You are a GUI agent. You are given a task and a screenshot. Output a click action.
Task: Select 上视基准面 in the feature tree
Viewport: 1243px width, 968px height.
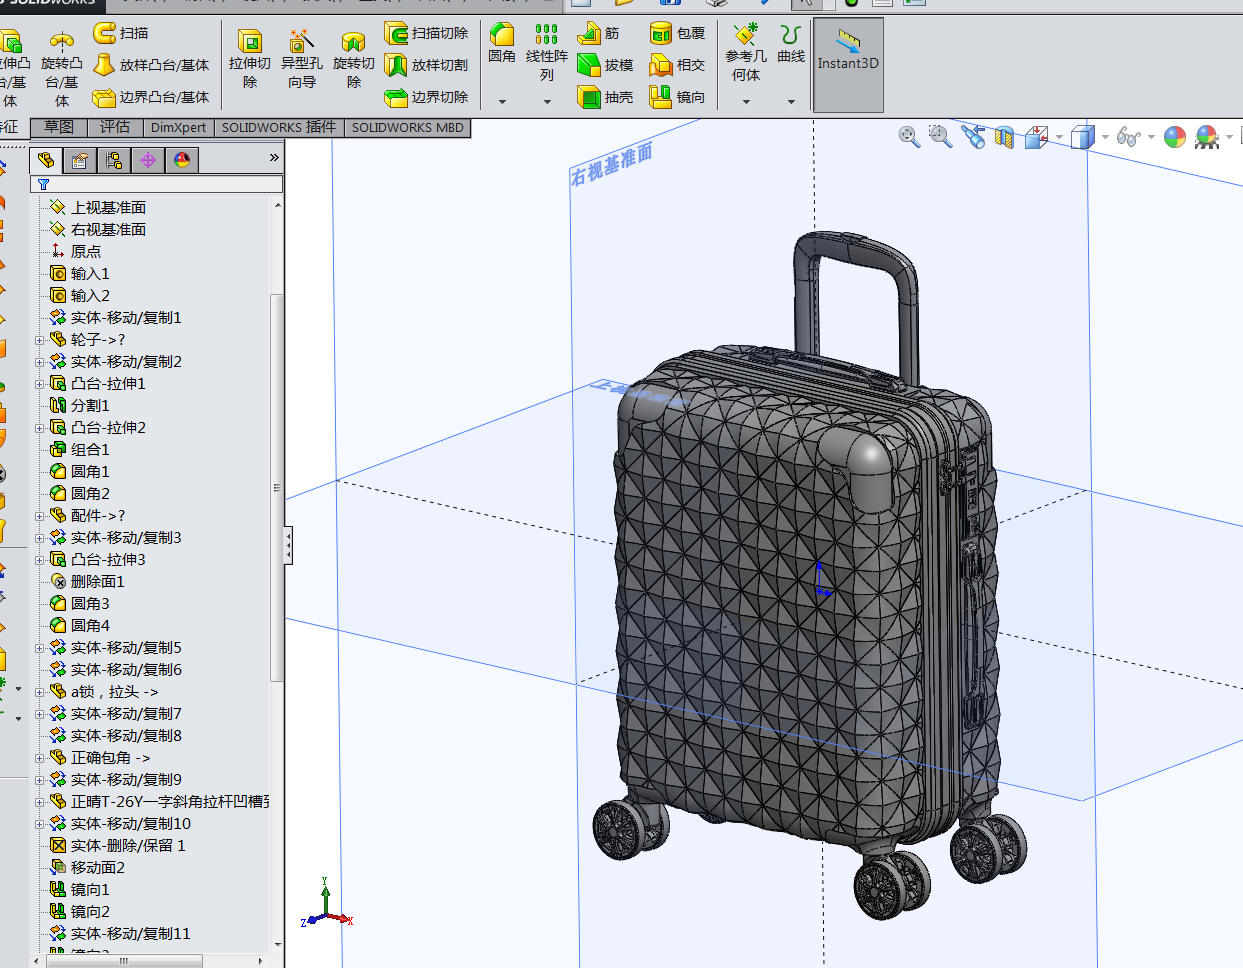click(x=108, y=207)
